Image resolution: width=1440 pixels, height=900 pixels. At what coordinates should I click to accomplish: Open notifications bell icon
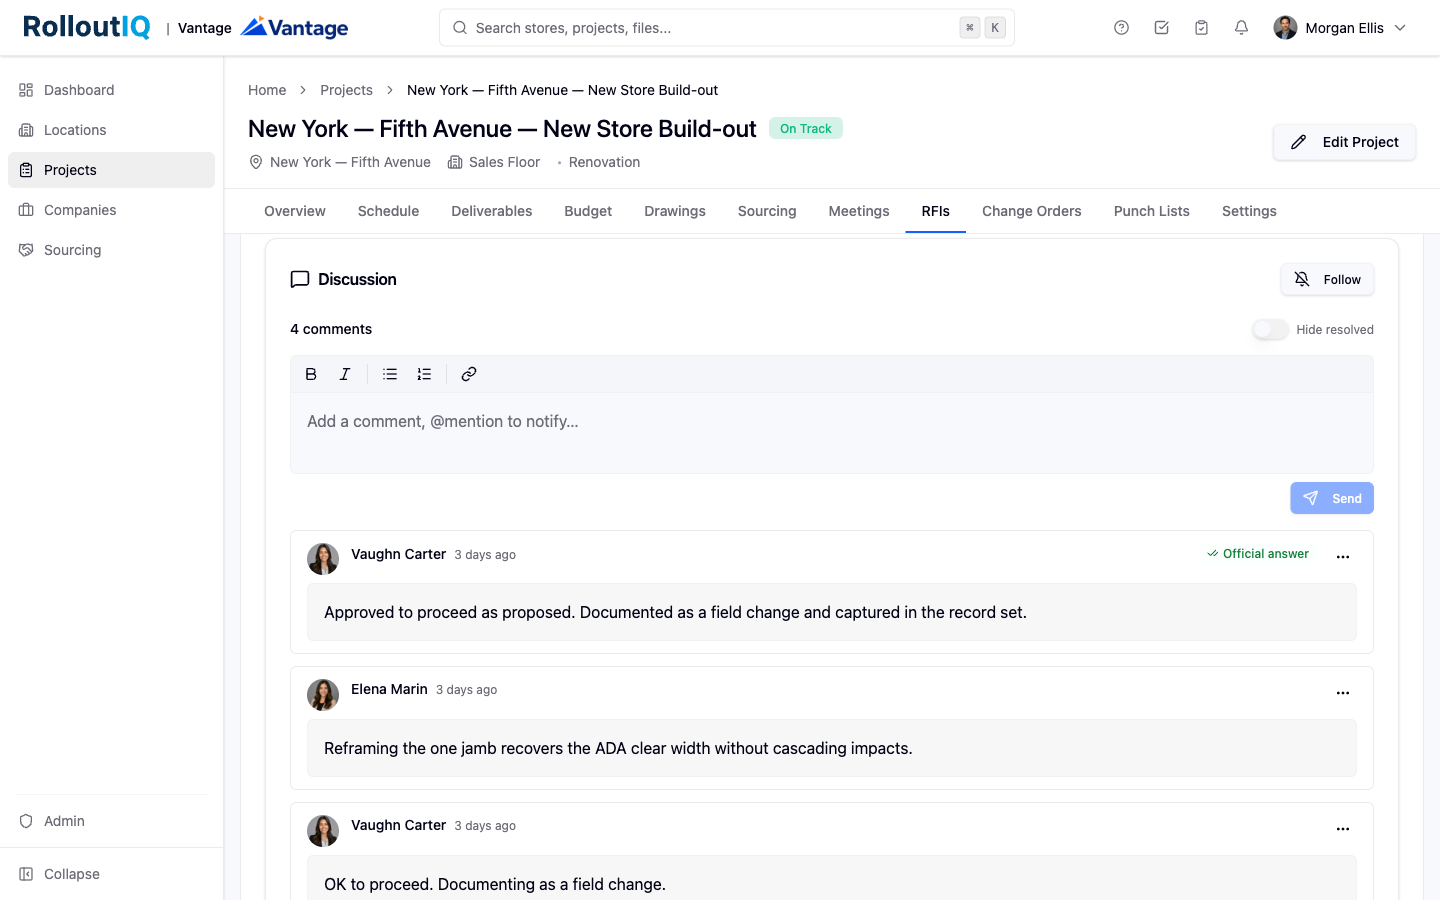1241,28
